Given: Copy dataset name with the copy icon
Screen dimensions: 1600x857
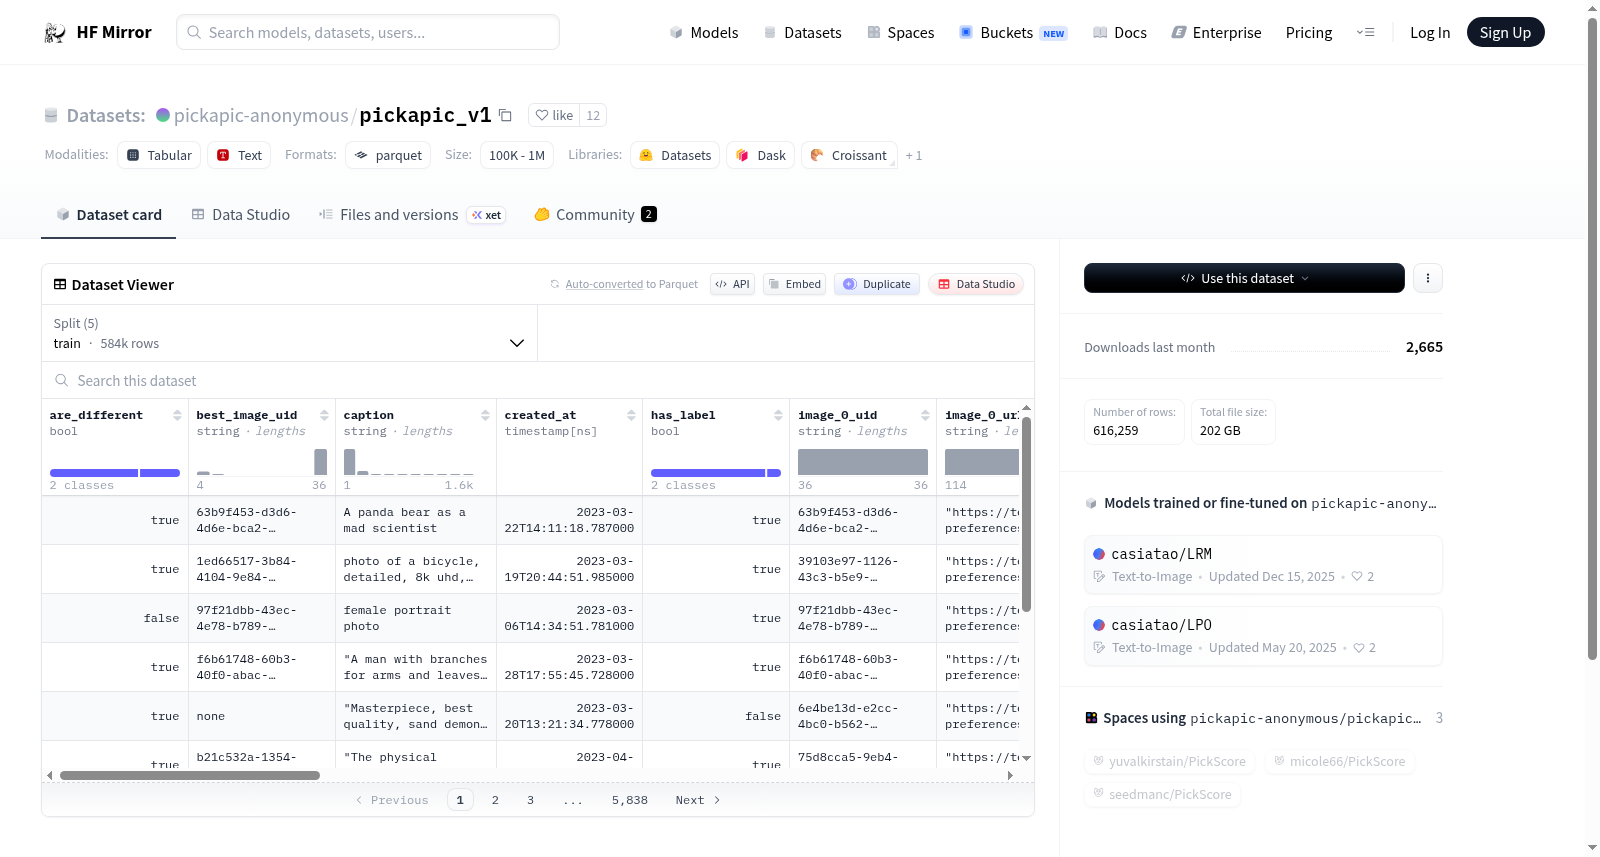Looking at the screenshot, I should (506, 116).
